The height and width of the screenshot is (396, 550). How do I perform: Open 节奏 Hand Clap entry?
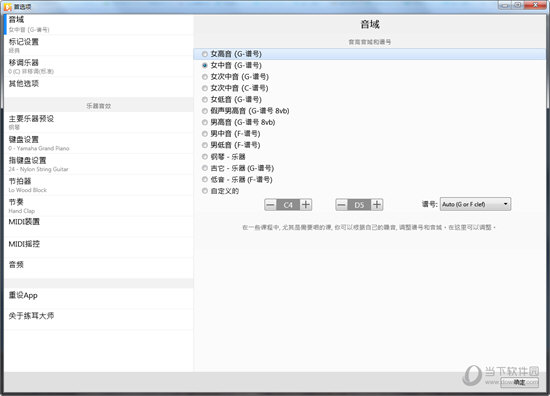click(x=99, y=206)
